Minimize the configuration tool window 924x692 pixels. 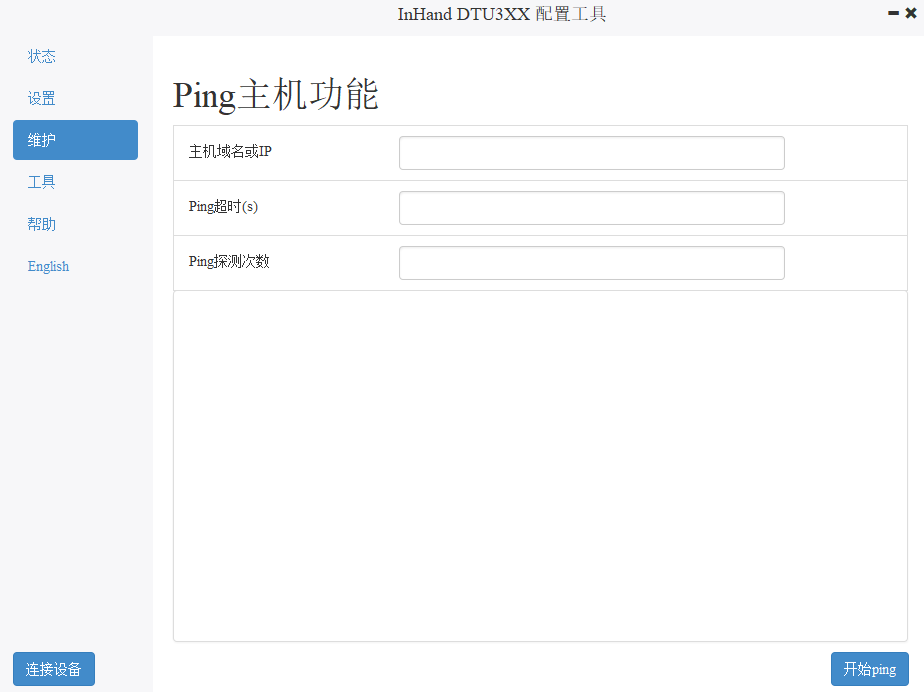pyautogui.click(x=893, y=13)
